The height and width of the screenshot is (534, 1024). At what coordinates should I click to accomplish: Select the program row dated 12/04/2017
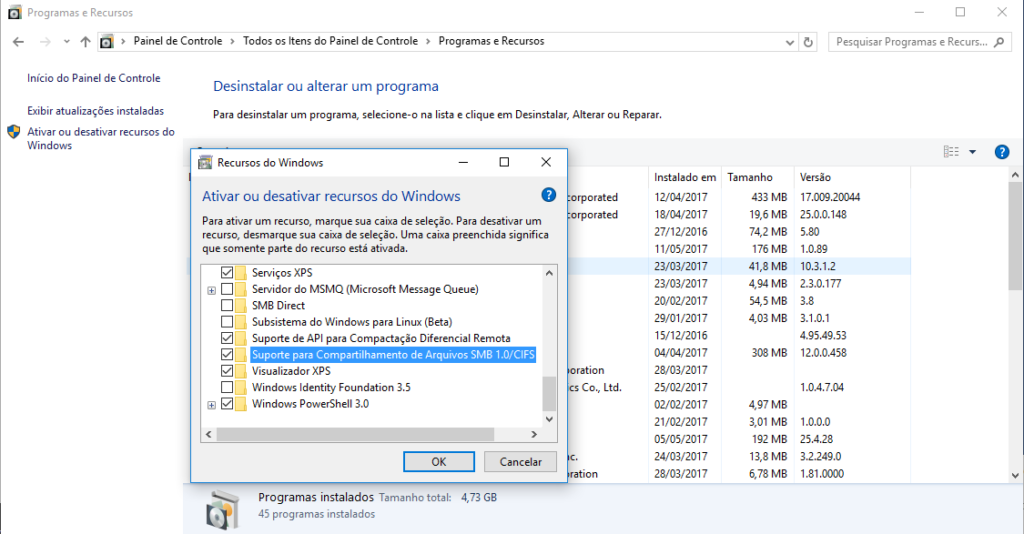pos(738,197)
